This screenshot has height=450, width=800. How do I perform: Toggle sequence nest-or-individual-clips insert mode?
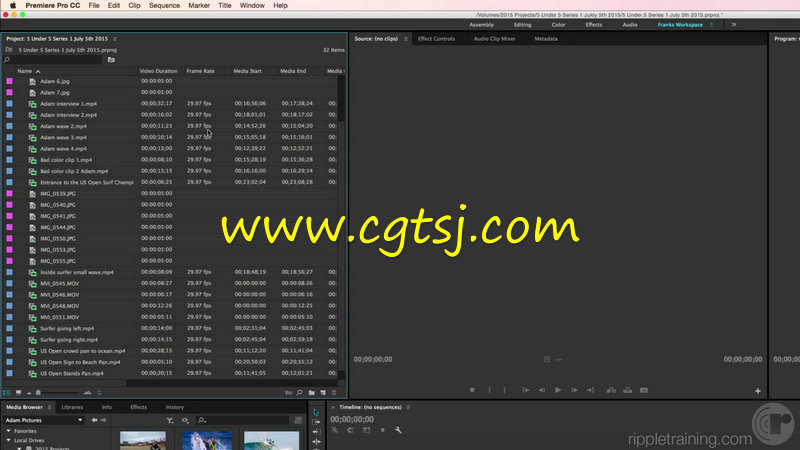pyautogui.click(x=334, y=430)
